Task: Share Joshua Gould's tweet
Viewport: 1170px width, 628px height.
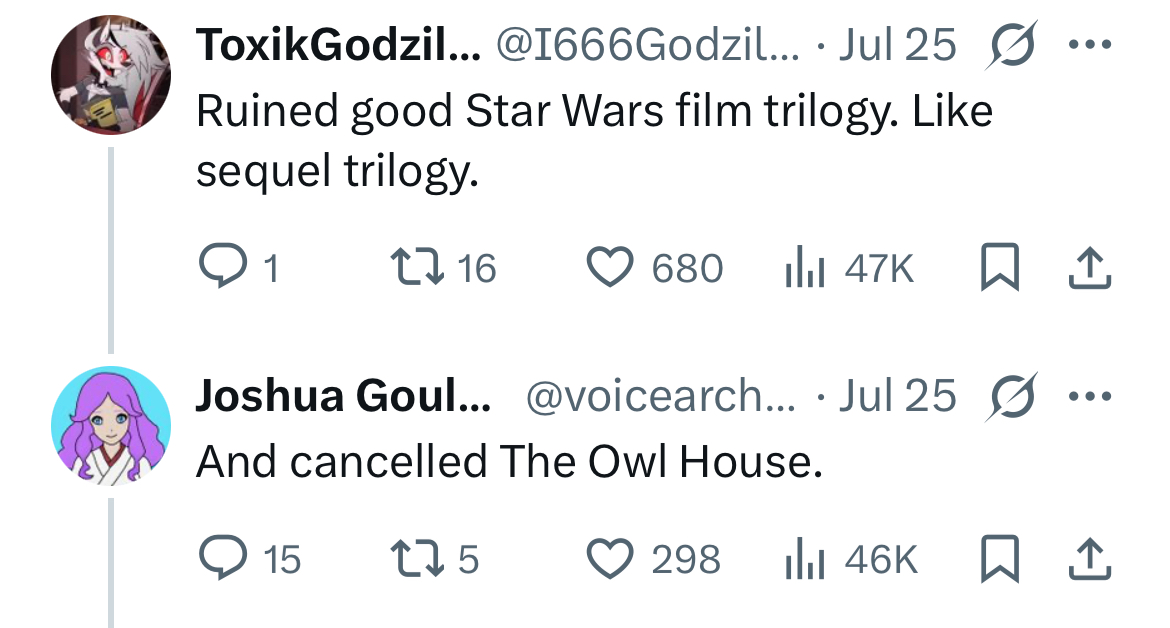Action: (x=1089, y=559)
